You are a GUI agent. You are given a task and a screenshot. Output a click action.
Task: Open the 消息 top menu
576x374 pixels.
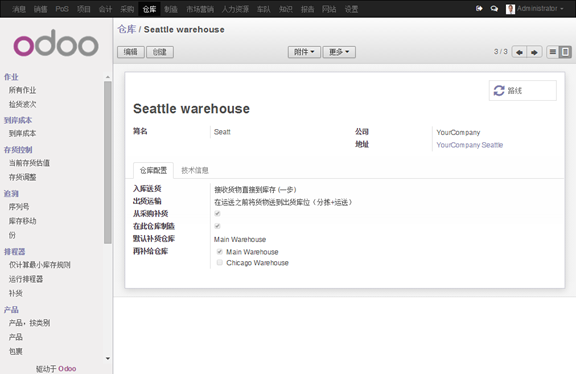[18, 9]
